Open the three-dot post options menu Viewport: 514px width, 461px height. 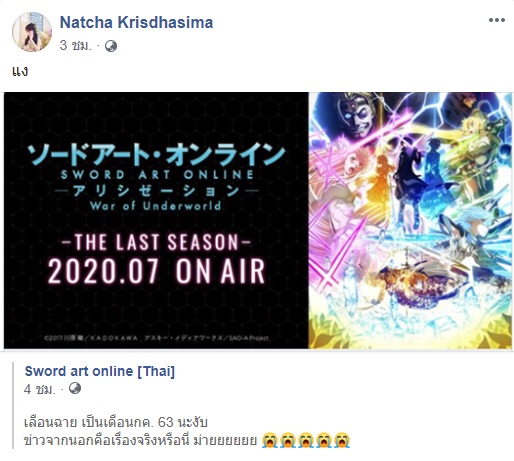(497, 20)
